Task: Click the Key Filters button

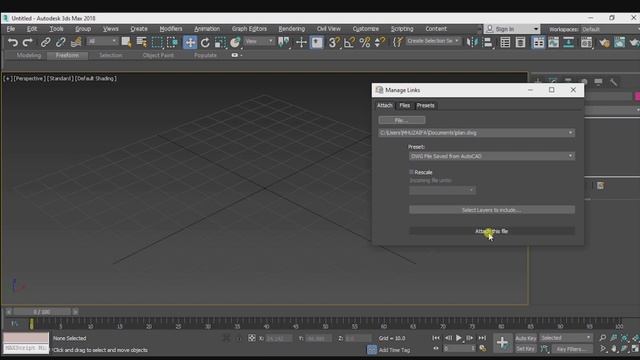Action: point(571,349)
